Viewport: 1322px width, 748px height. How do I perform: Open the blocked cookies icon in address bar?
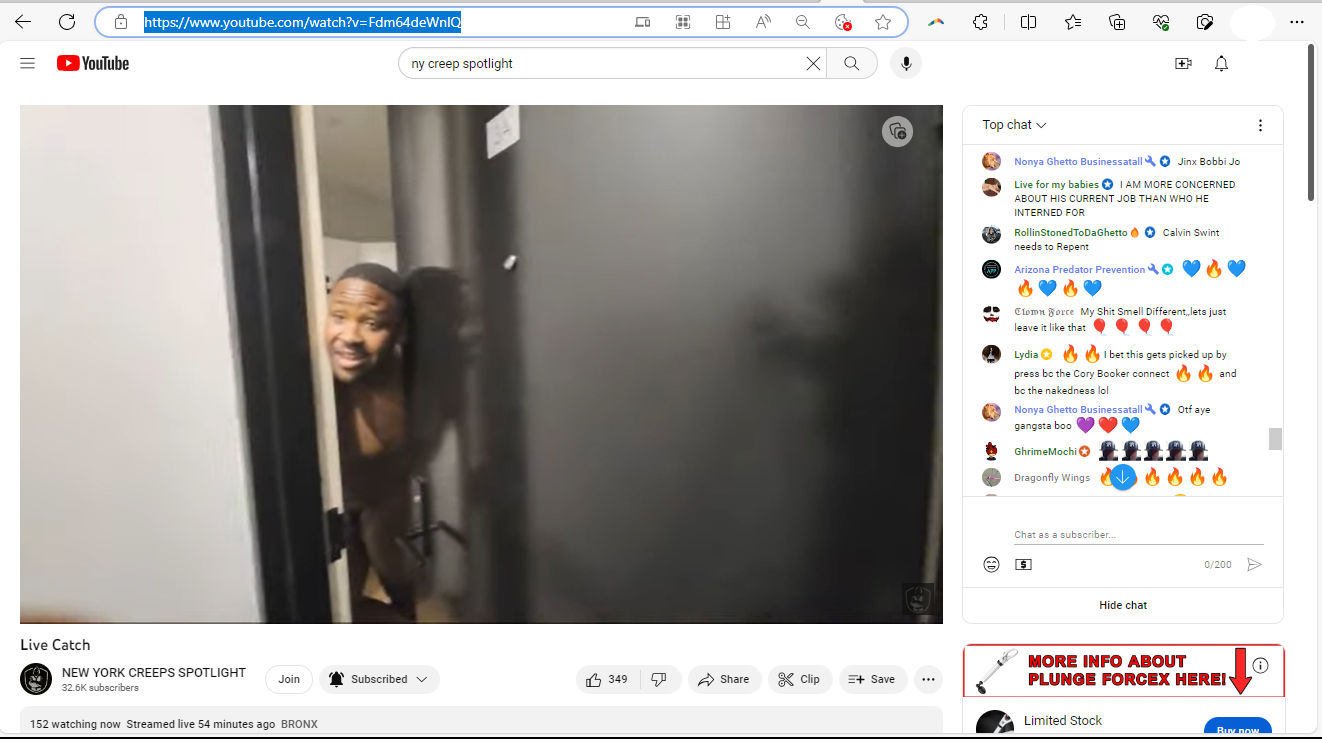[x=843, y=22]
